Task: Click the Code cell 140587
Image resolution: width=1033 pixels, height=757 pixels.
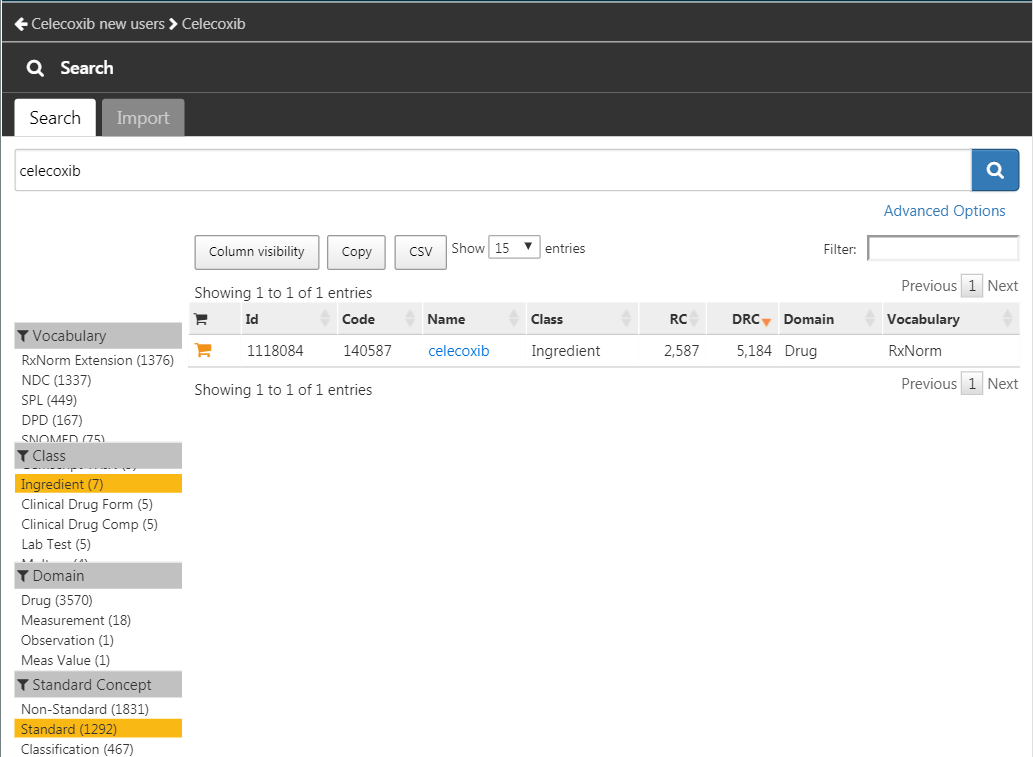Action: click(x=367, y=351)
